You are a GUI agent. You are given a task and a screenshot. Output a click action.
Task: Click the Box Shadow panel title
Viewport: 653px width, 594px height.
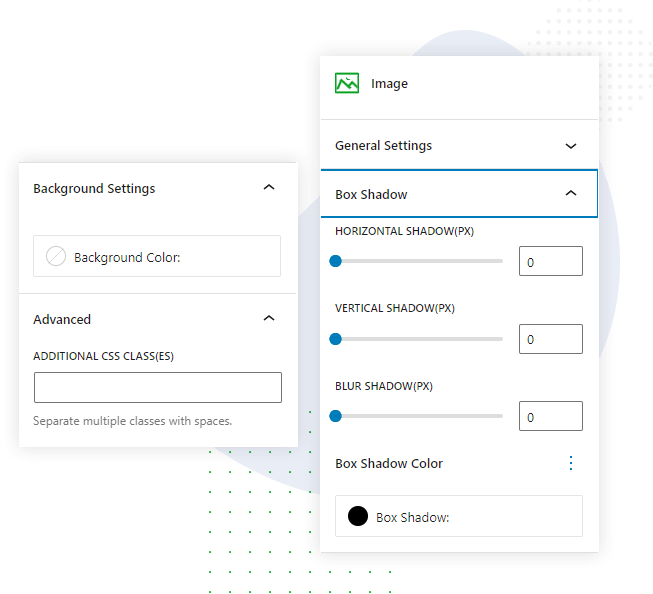[371, 195]
